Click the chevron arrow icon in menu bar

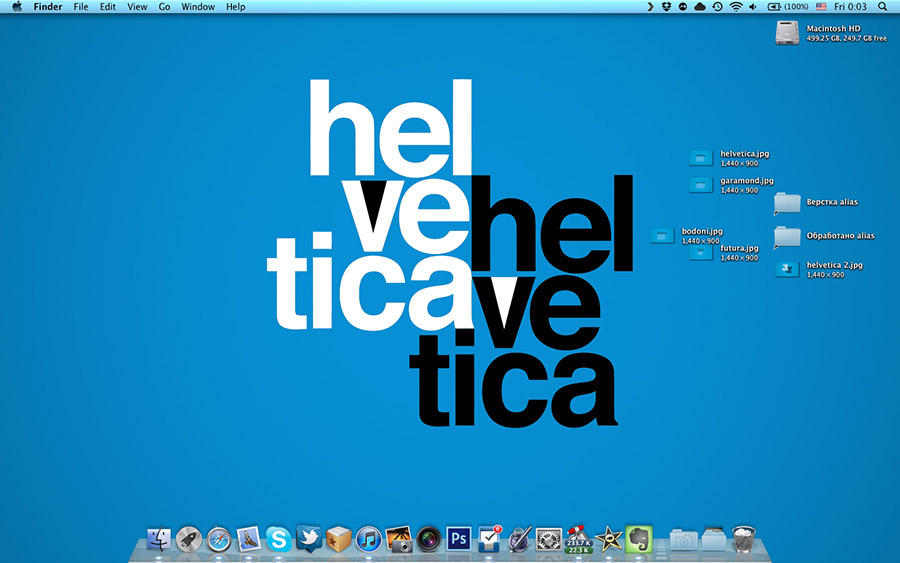click(650, 7)
